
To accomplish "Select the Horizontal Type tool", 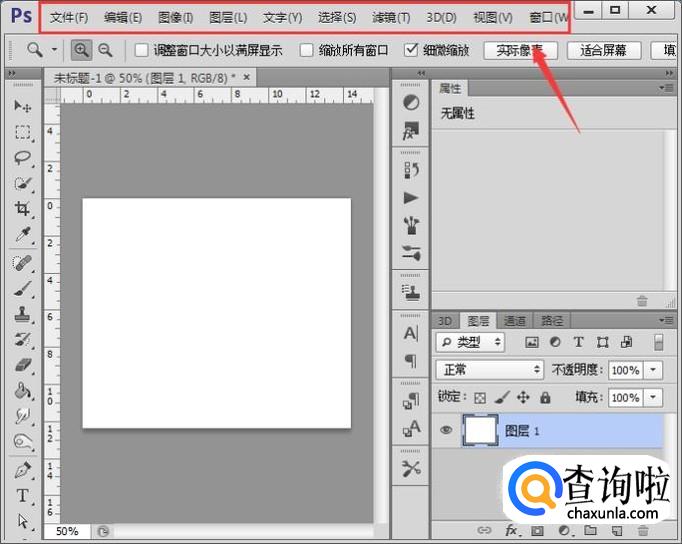I will pyautogui.click(x=22, y=496).
